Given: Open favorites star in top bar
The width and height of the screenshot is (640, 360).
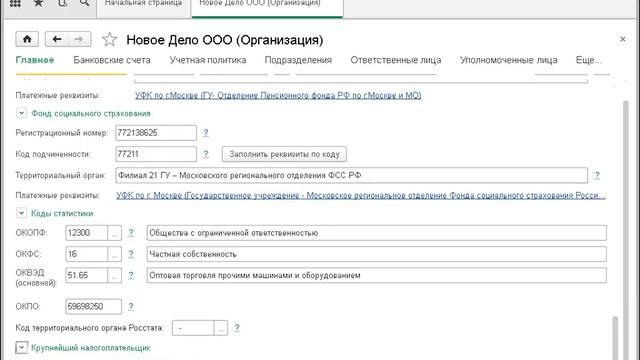Looking at the screenshot, I should click(x=38, y=3).
